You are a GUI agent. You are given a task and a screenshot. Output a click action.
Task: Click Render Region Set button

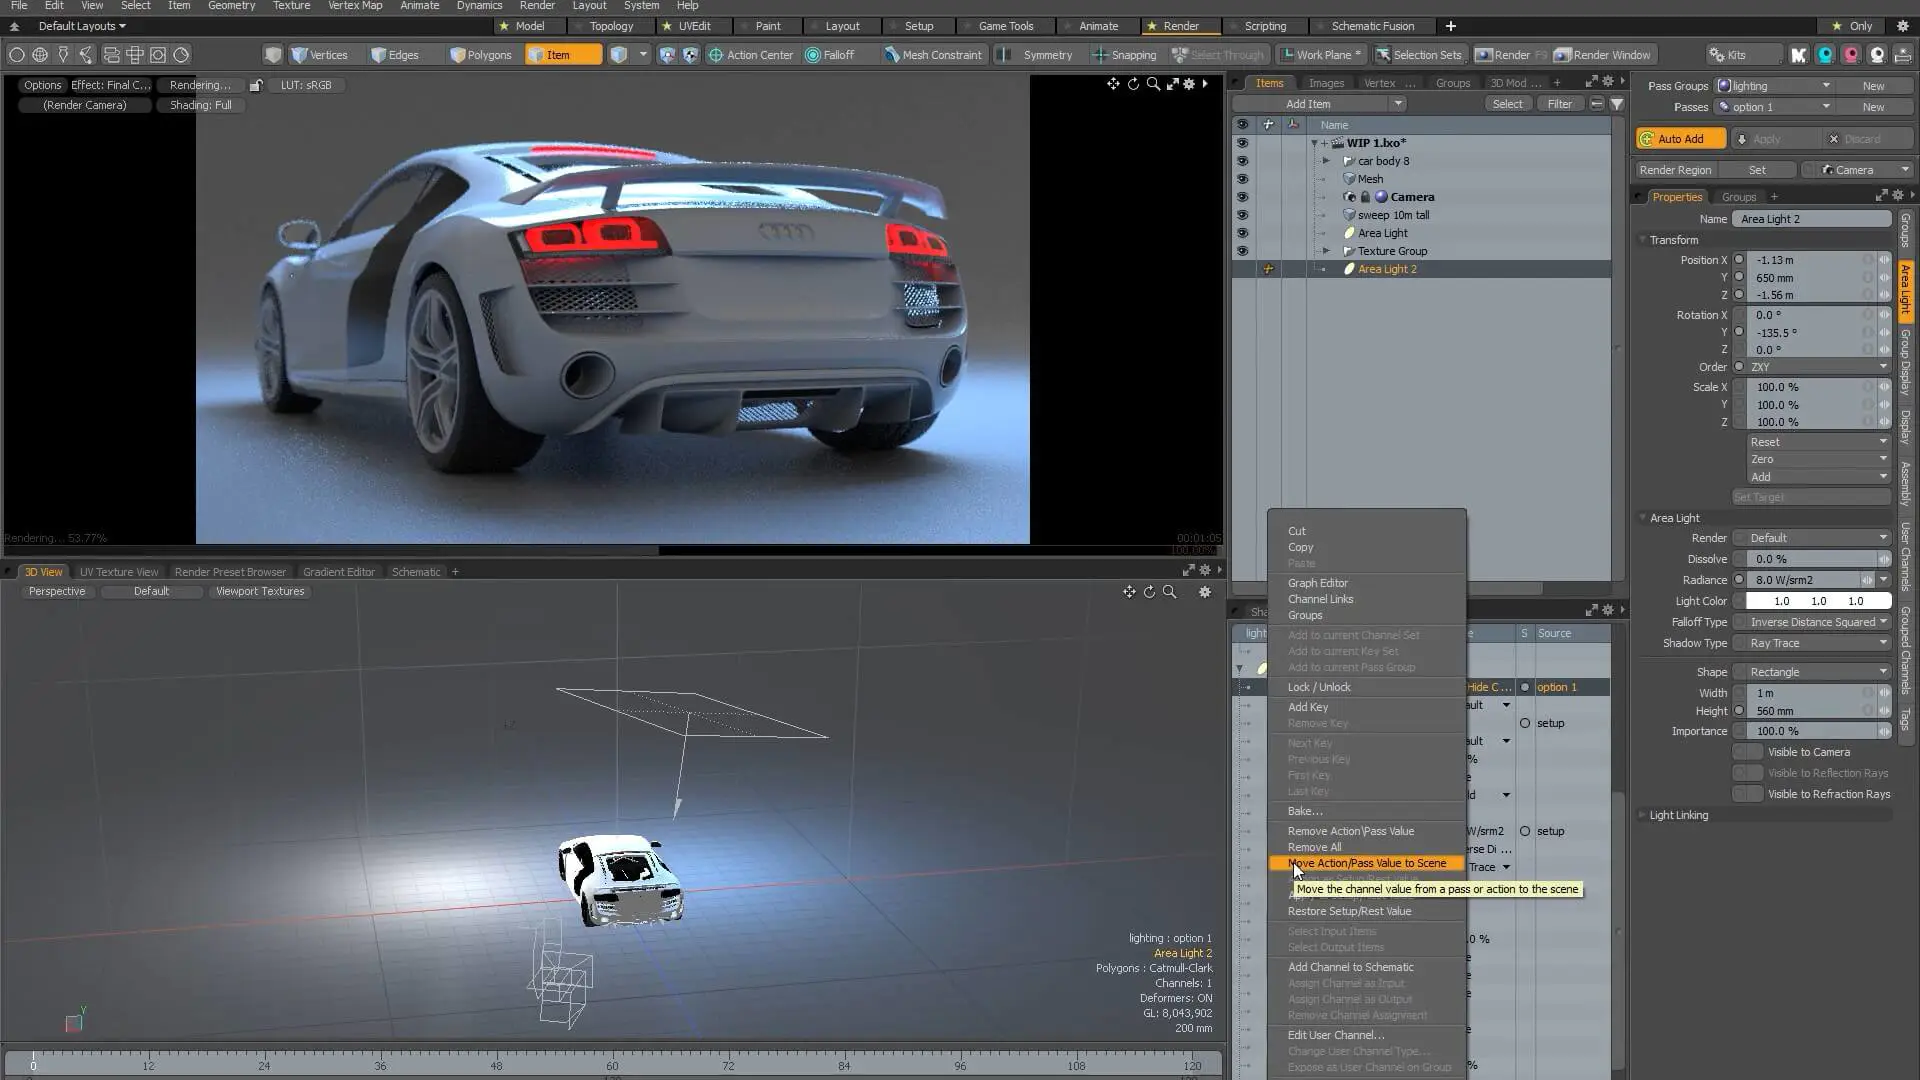coord(1757,170)
